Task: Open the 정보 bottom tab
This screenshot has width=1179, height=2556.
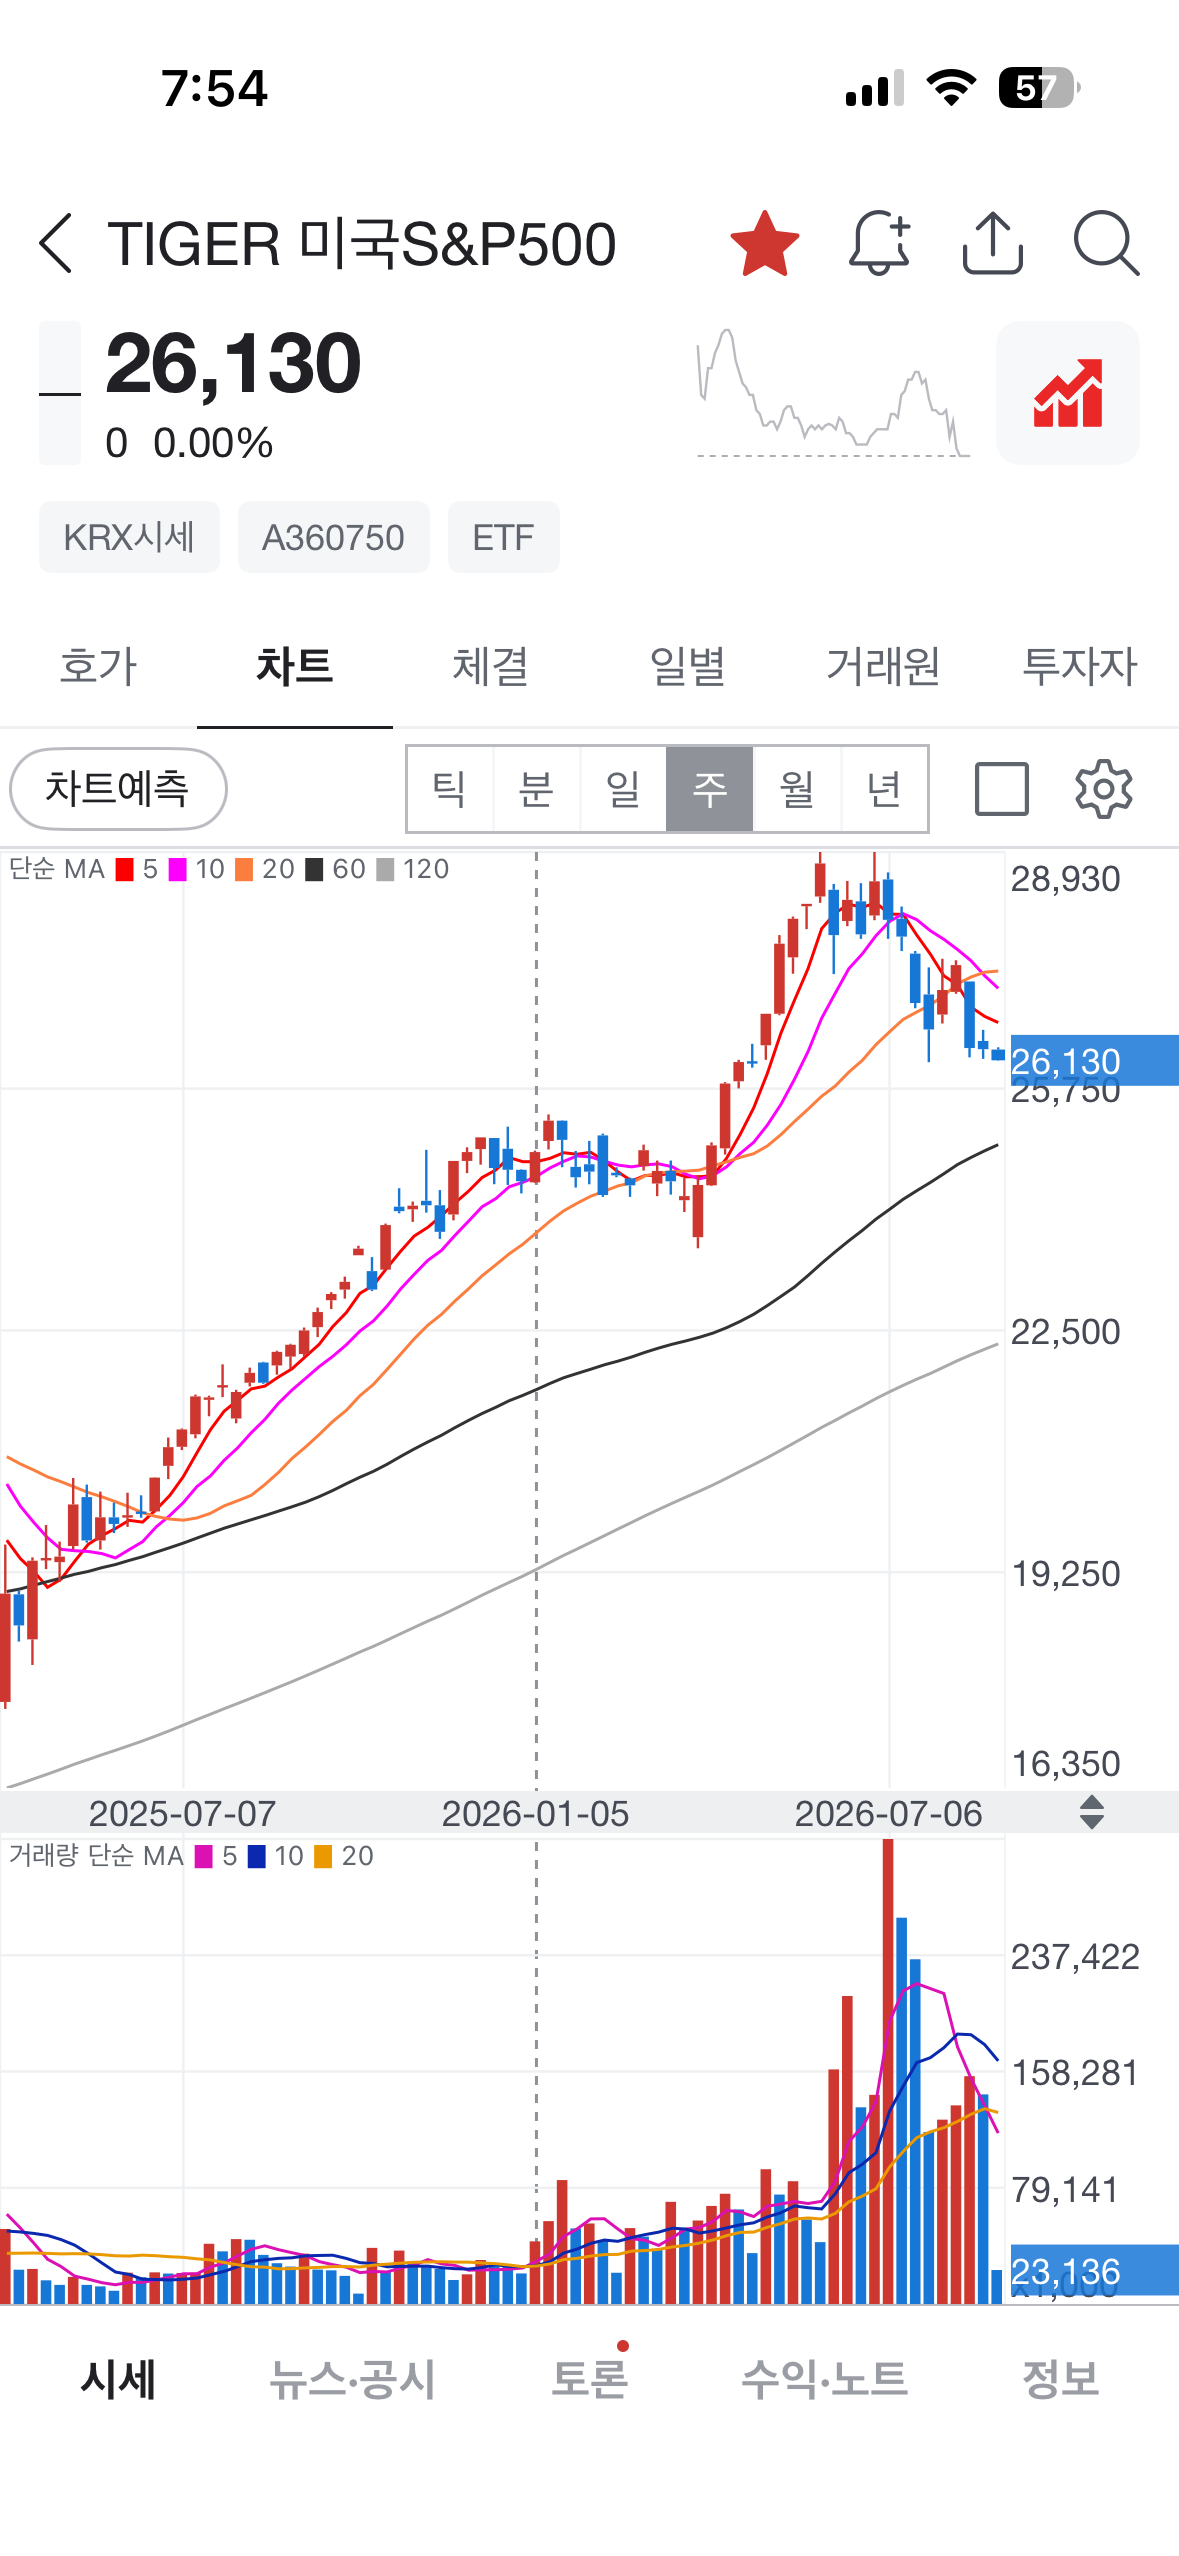Action: (1061, 2379)
